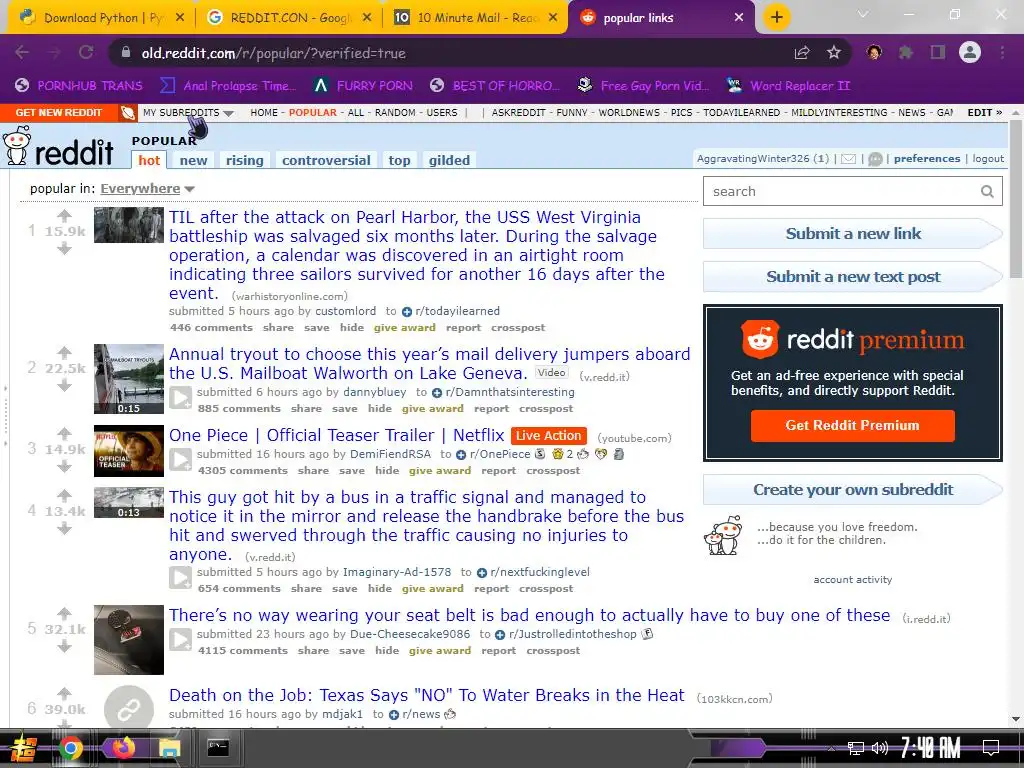
Task: Upvote the Mailboat Walworth tryout post
Action: (64, 353)
